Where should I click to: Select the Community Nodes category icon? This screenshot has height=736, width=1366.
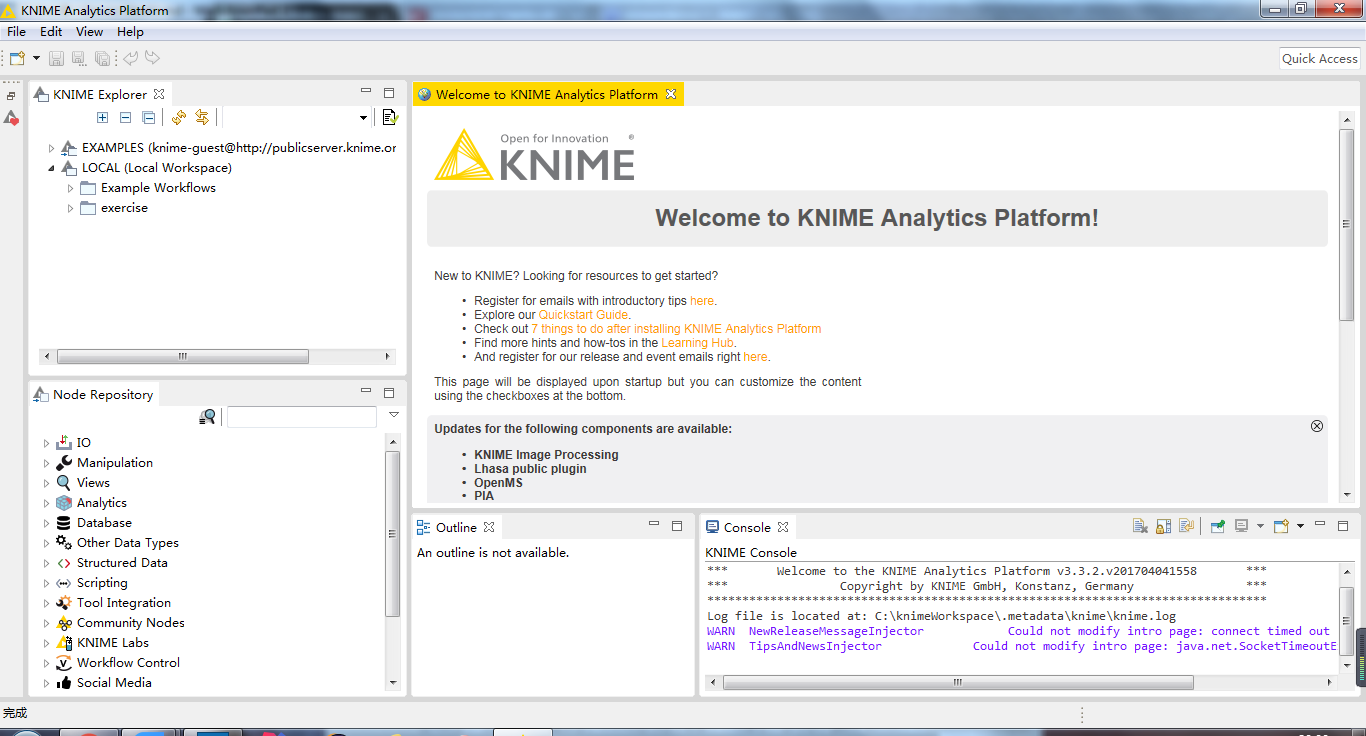(x=64, y=623)
